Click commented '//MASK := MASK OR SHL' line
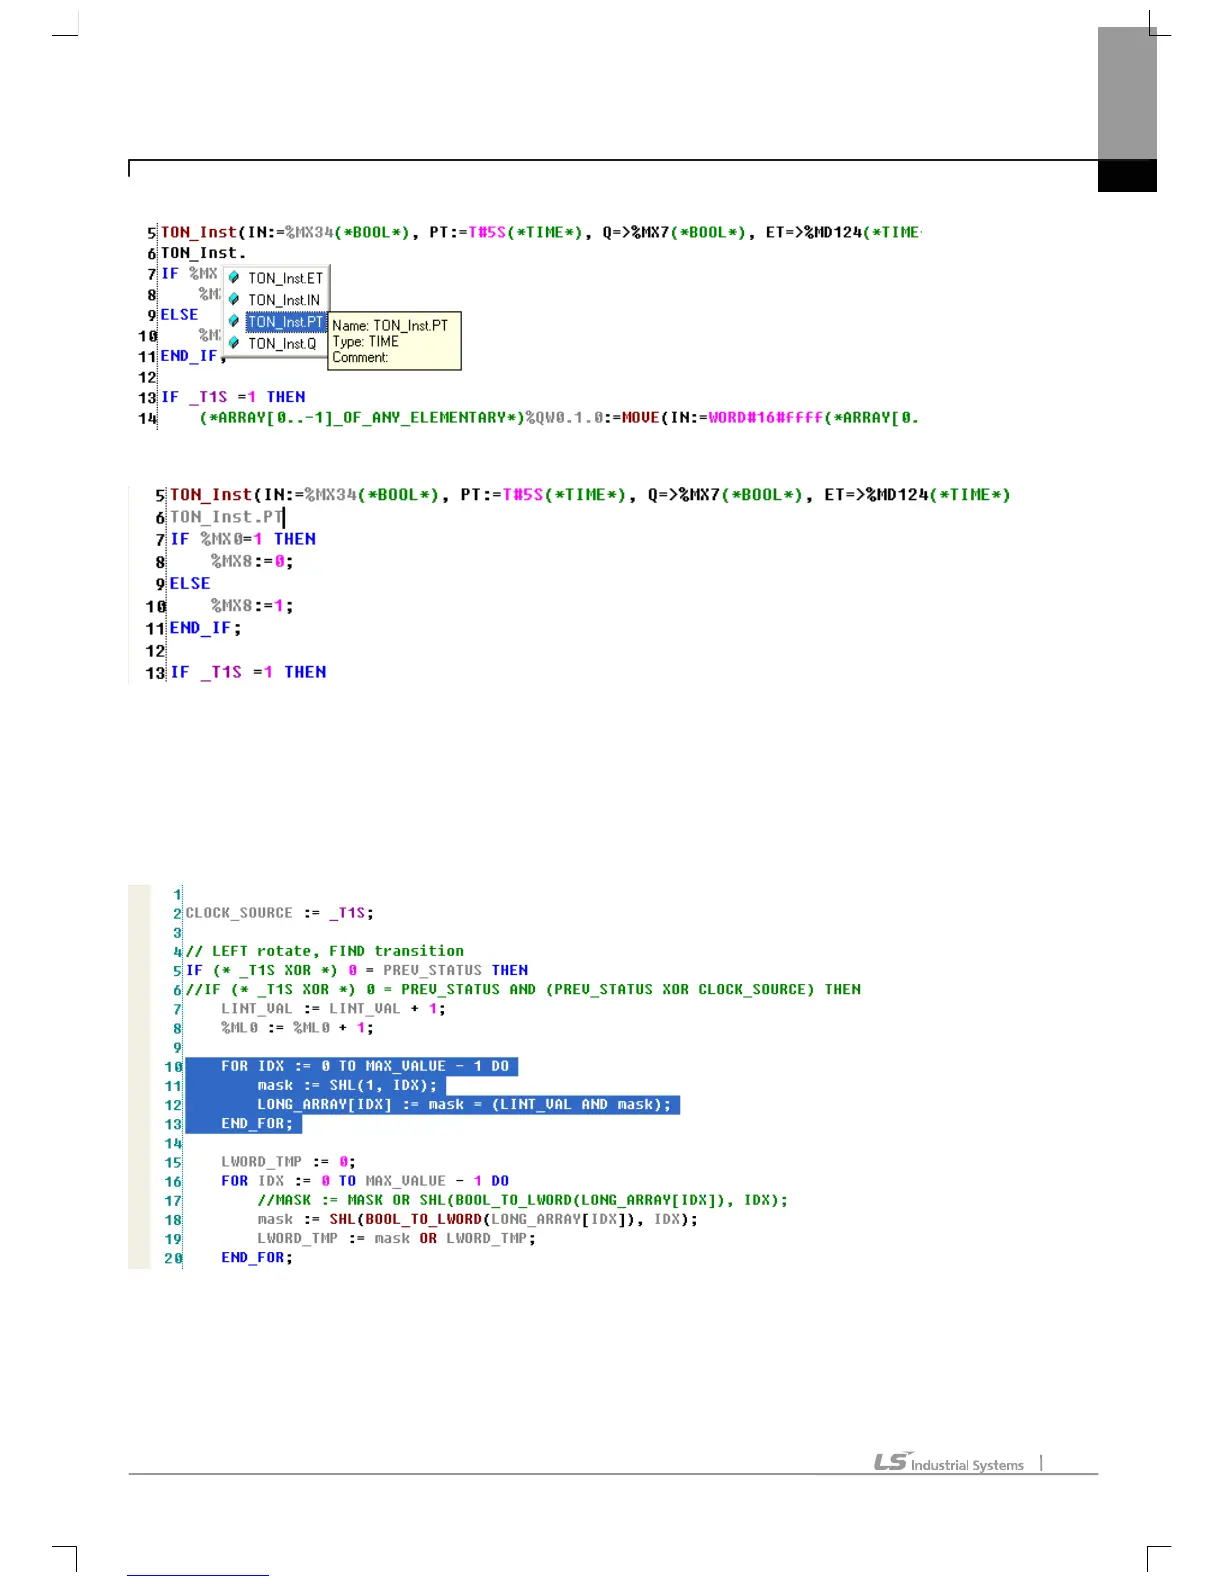 523,1200
